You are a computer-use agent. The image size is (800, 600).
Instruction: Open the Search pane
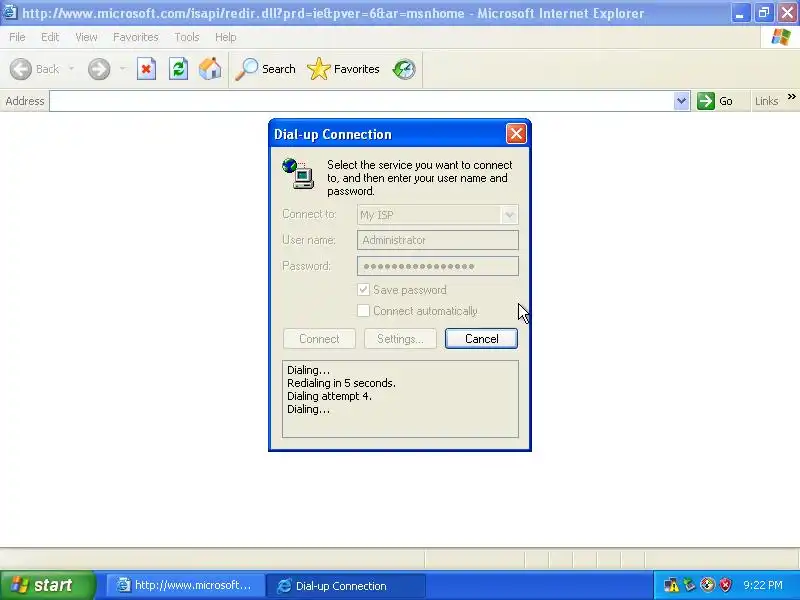(x=265, y=69)
